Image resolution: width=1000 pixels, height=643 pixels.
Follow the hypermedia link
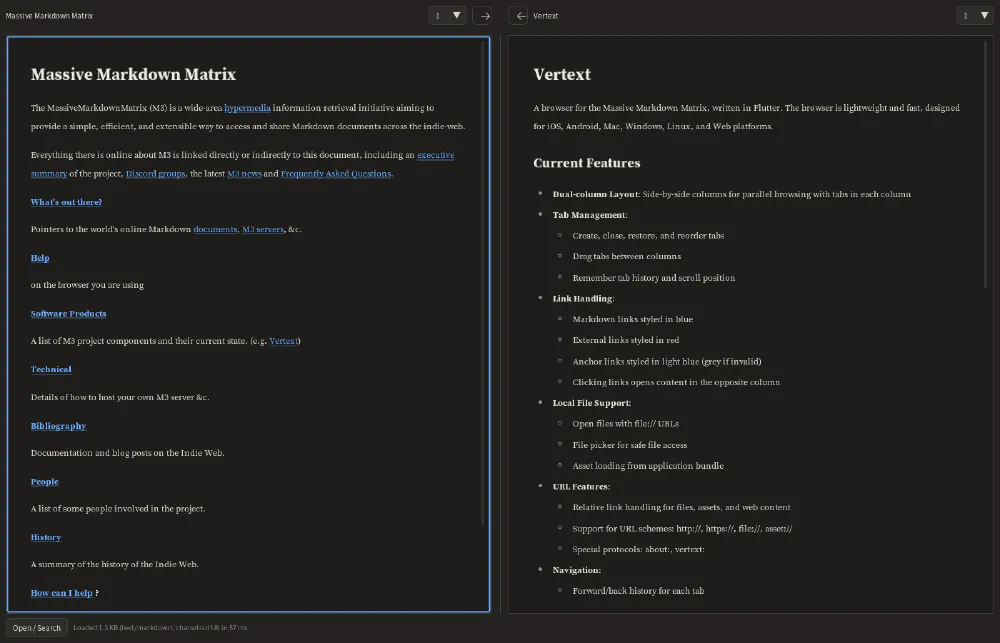coord(247,108)
